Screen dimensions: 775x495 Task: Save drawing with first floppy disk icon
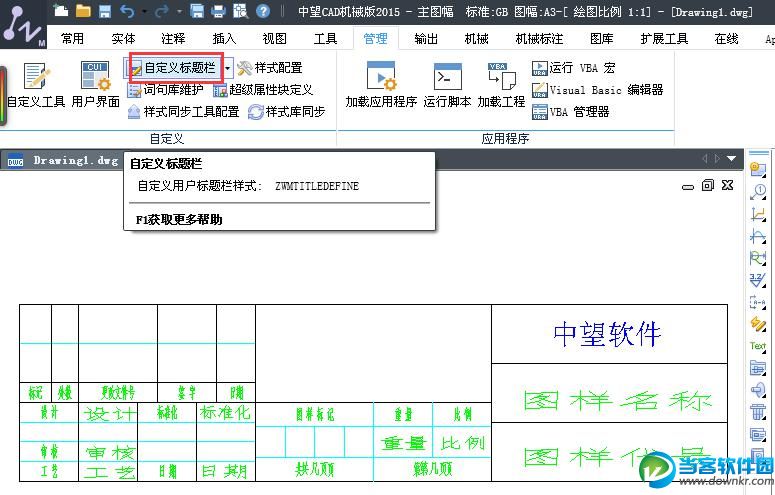105,11
